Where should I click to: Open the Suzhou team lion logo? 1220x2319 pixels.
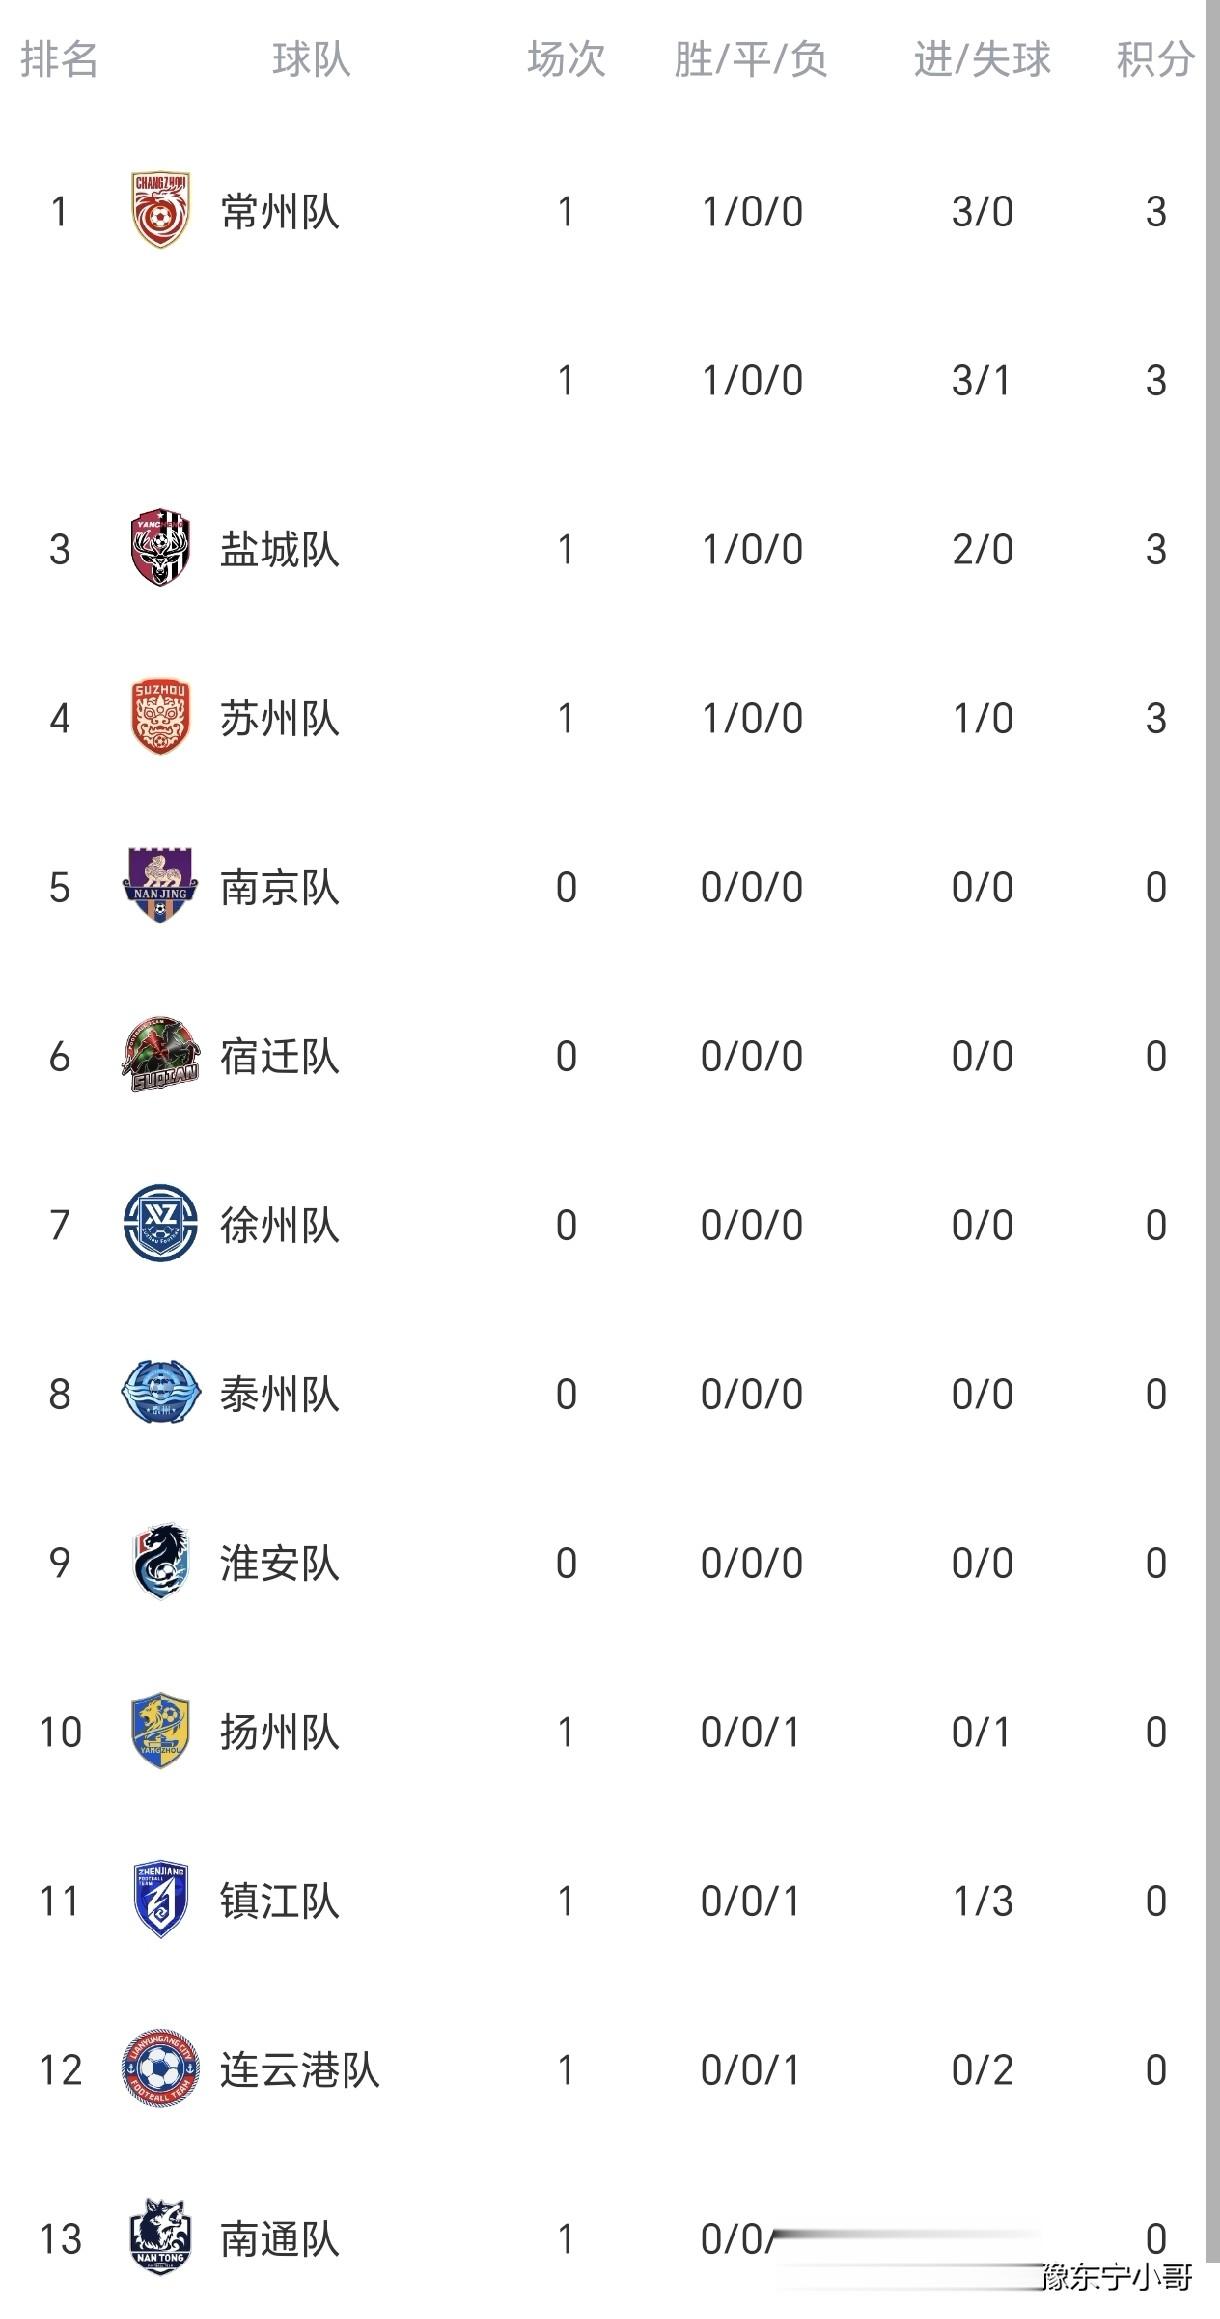(160, 717)
